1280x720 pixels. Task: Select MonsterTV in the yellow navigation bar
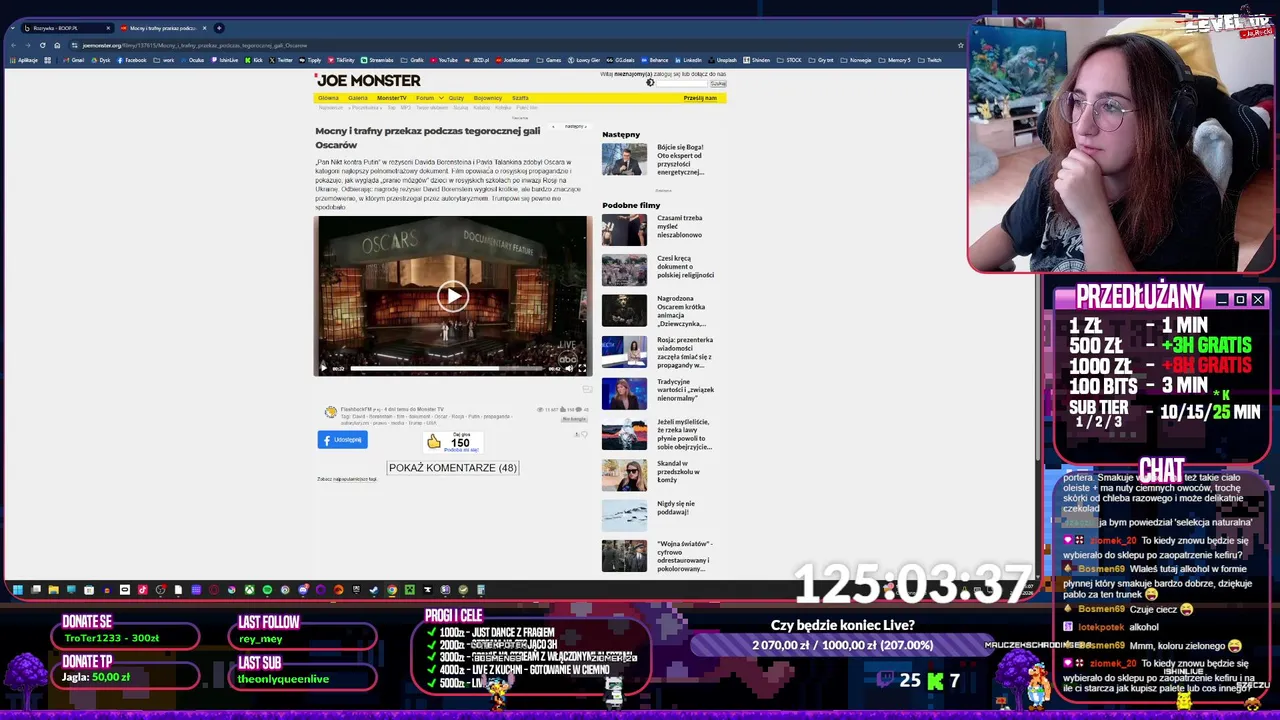tap(391, 98)
